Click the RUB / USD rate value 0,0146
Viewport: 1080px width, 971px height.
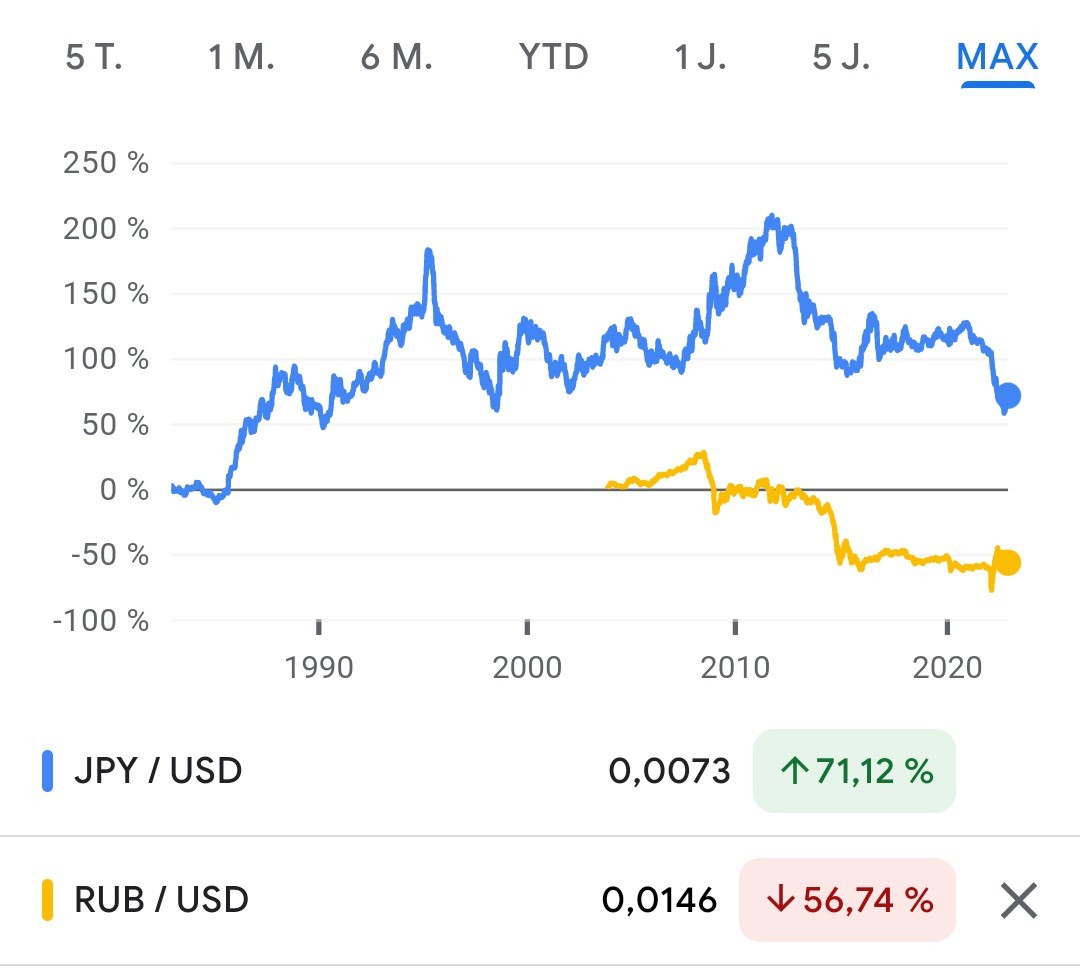659,900
